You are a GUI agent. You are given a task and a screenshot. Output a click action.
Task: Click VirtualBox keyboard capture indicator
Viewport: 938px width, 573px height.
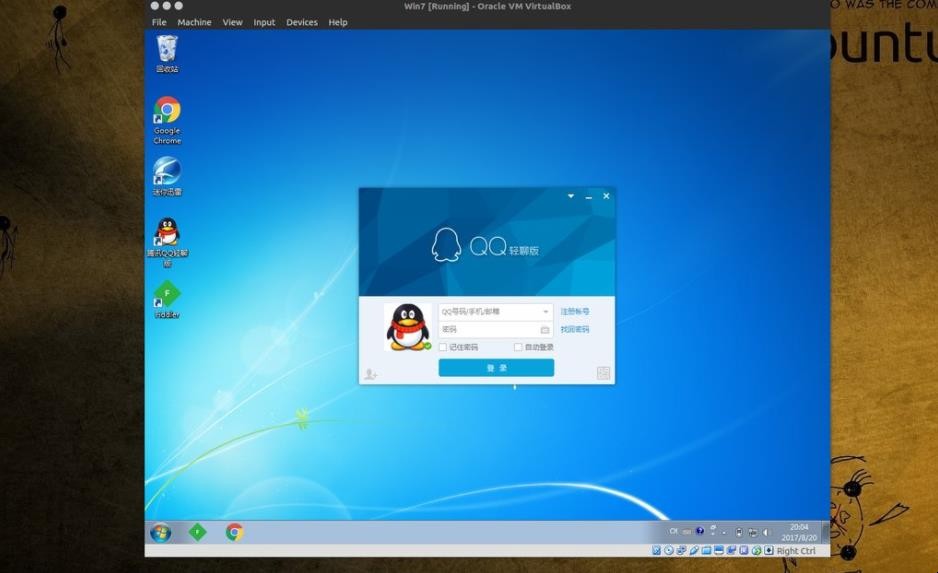(769, 550)
